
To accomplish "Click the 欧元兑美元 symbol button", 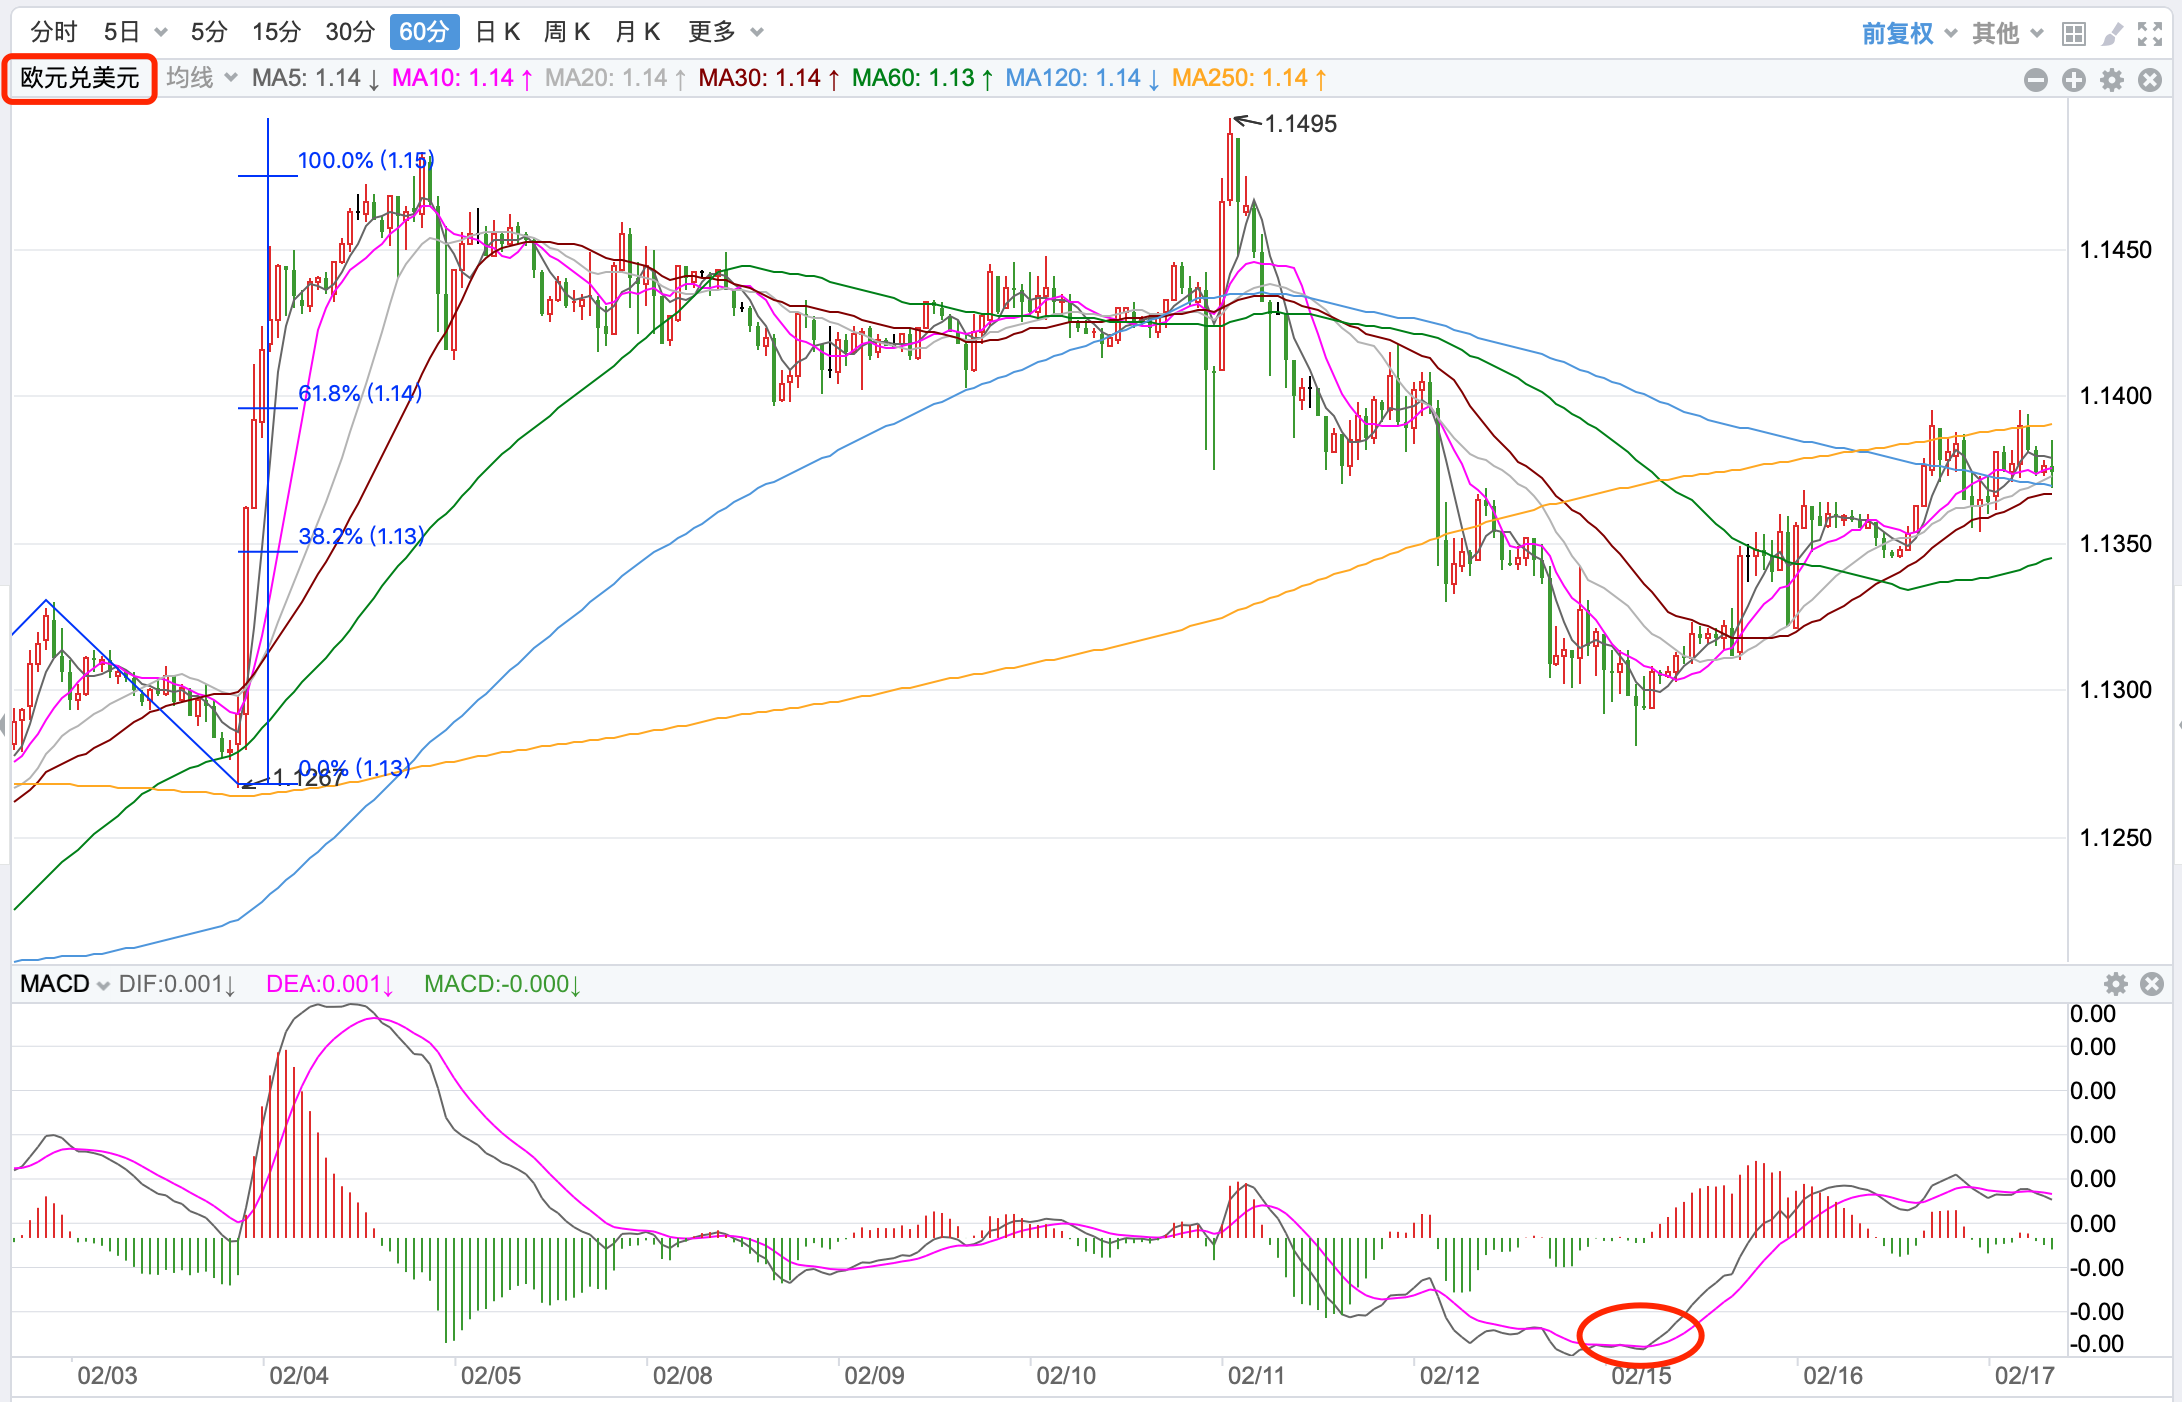I will pos(80,78).
